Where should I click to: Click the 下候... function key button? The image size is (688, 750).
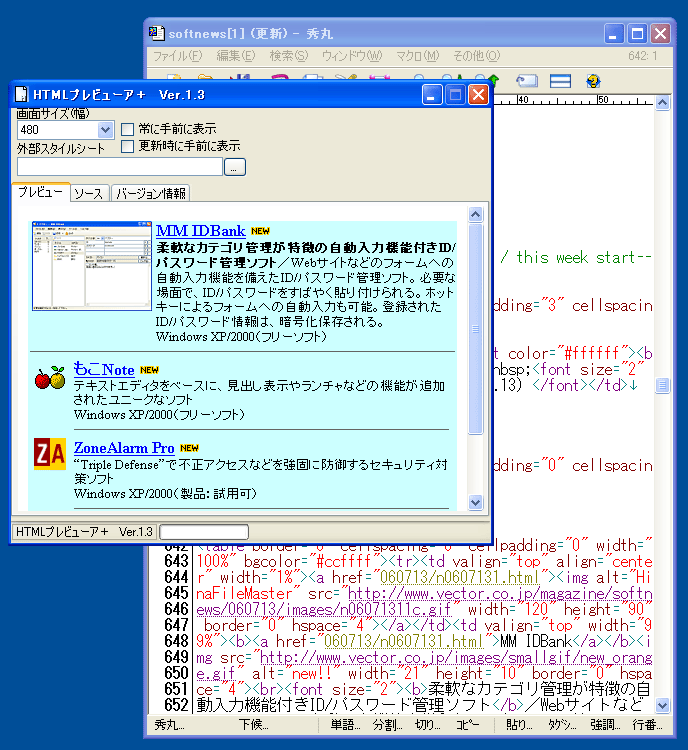pyautogui.click(x=254, y=725)
